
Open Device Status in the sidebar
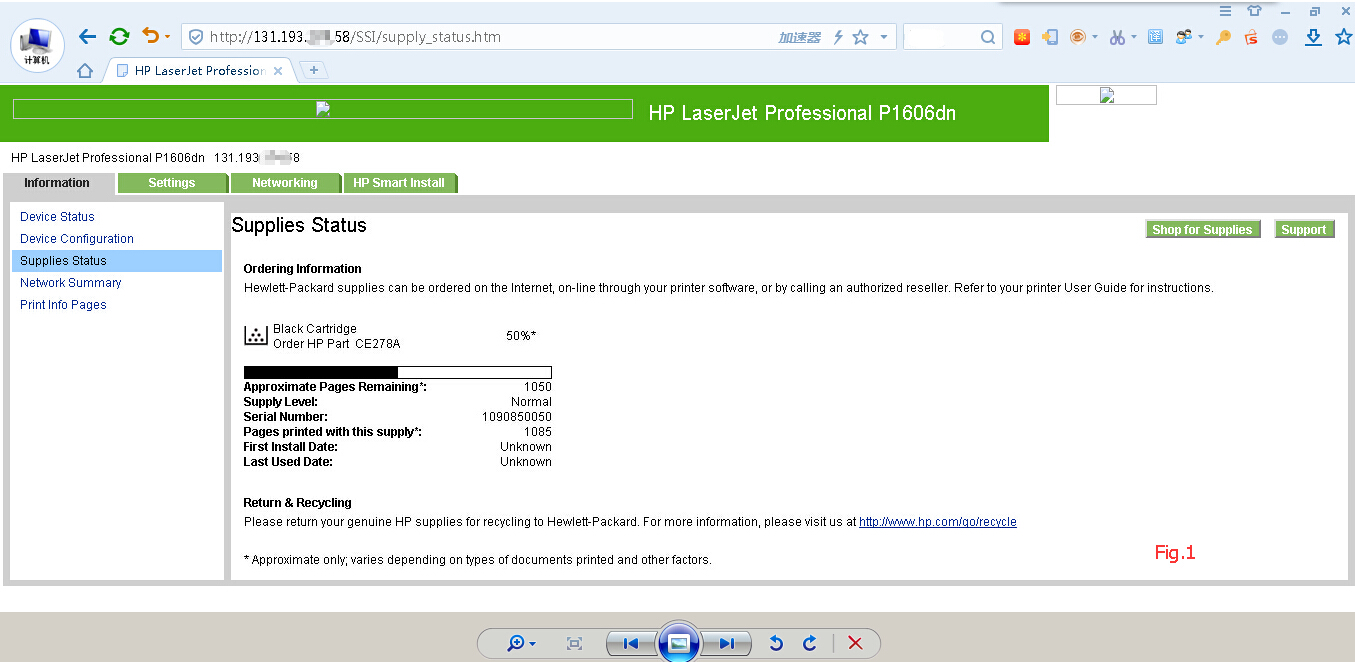click(x=57, y=217)
